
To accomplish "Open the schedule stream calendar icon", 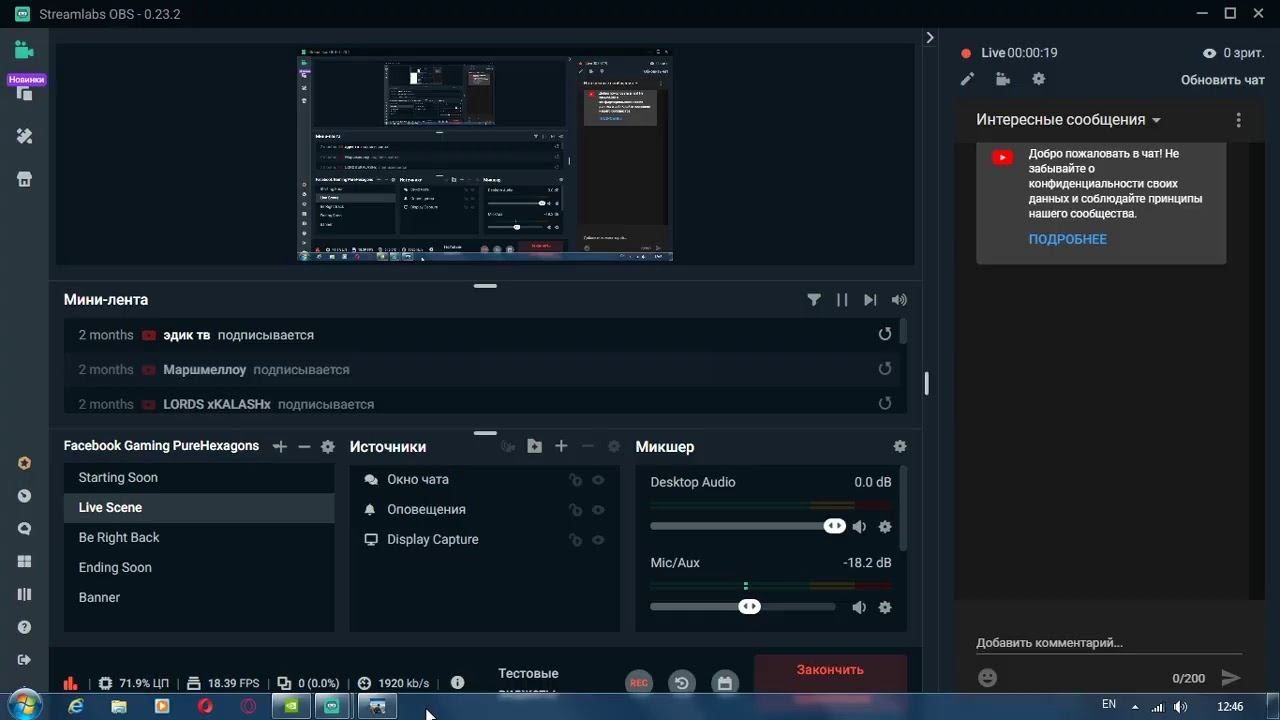I will 725,683.
